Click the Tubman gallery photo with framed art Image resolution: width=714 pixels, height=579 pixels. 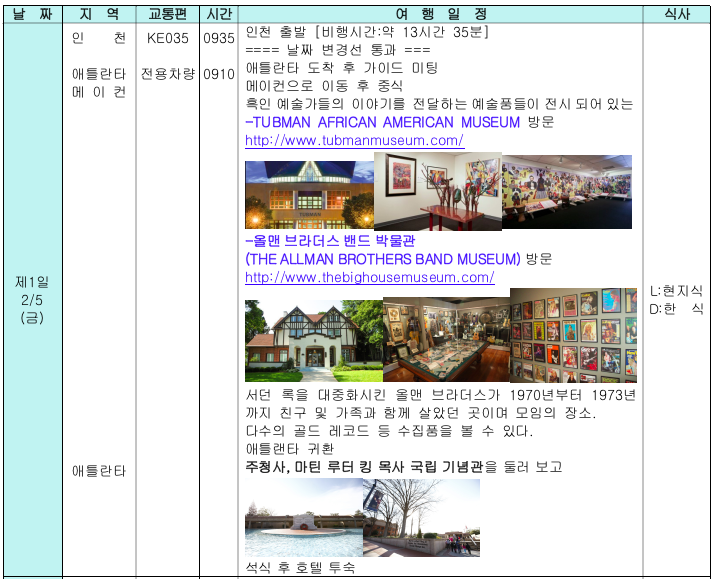point(438,191)
